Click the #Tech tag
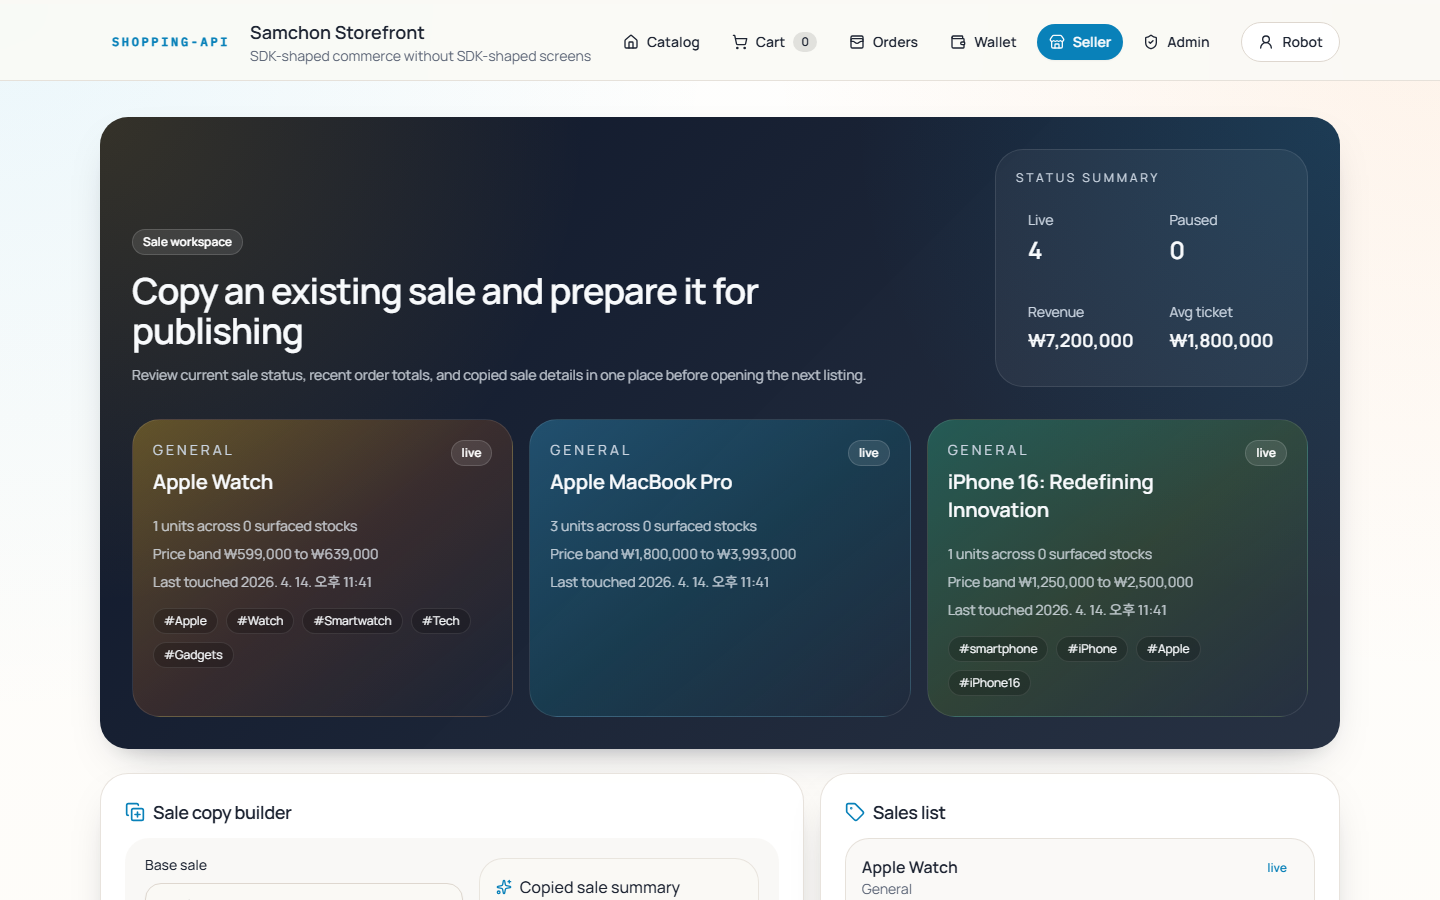This screenshot has width=1440, height=900. click(x=441, y=621)
